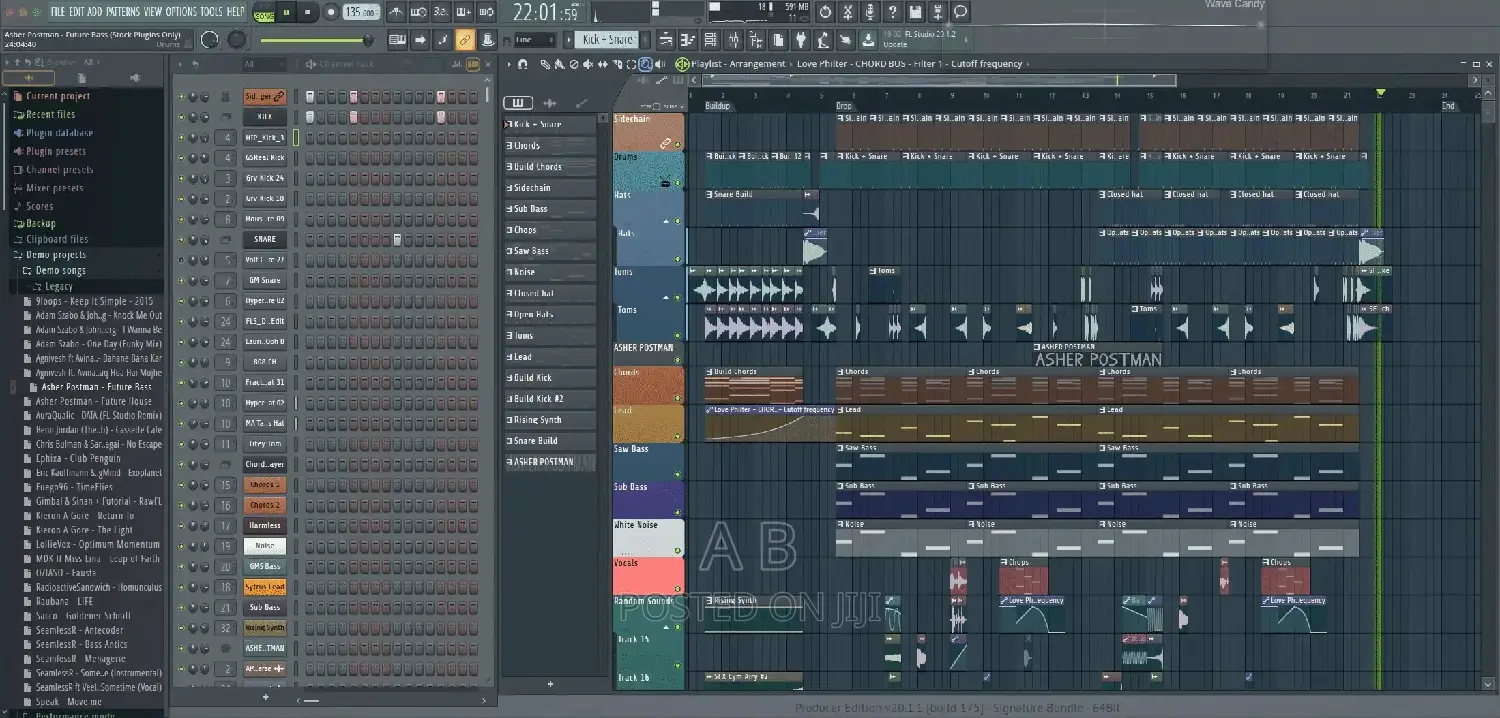
Task: Open the chat bubble icon in toolbar
Action: 960,12
